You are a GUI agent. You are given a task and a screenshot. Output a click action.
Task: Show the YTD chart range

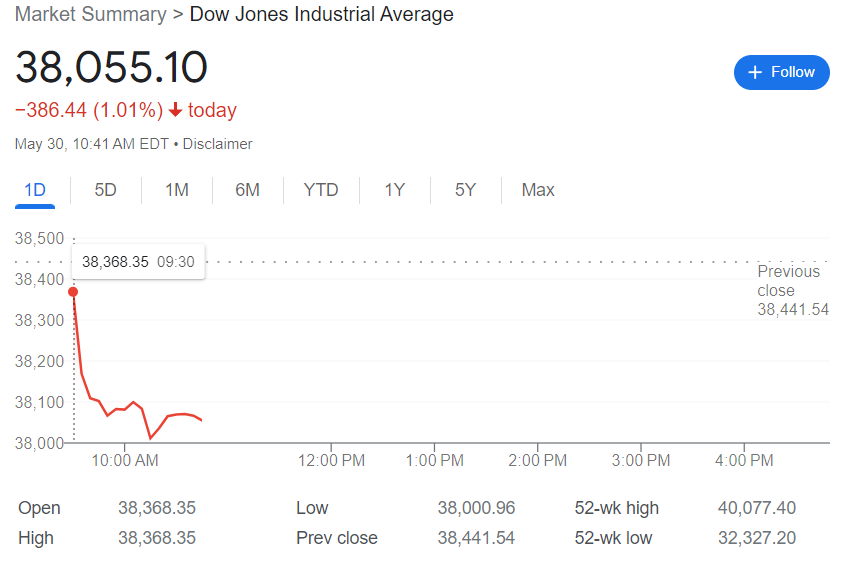click(321, 190)
